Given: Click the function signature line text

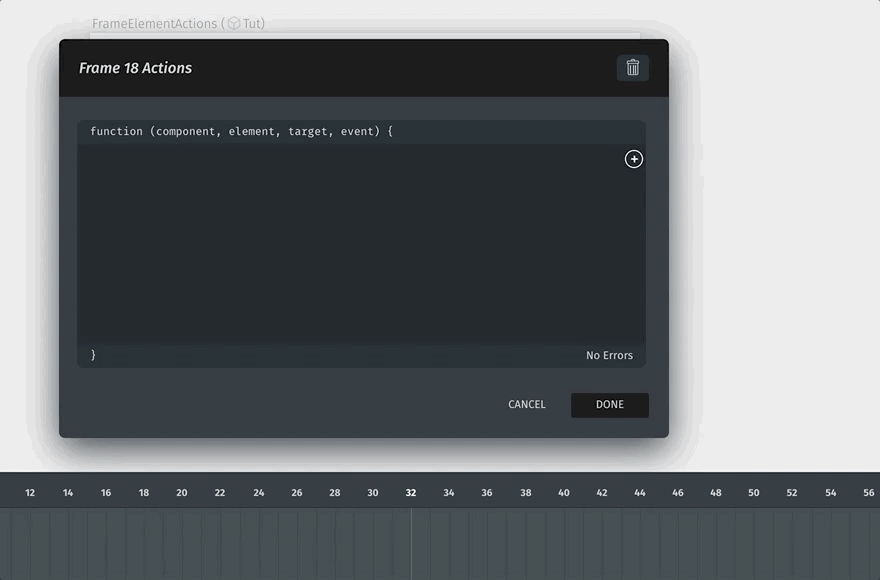Looking at the screenshot, I should [x=241, y=131].
